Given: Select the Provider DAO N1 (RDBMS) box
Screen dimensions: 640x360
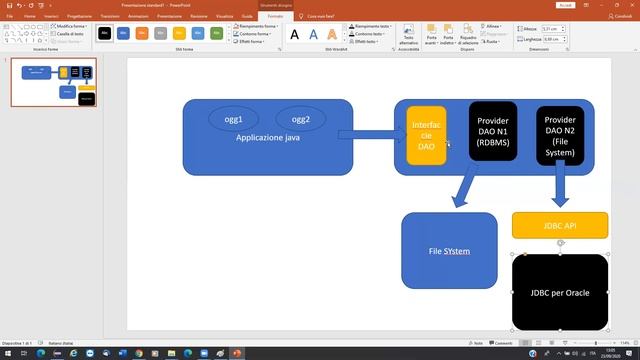Looking at the screenshot, I should click(x=493, y=131).
